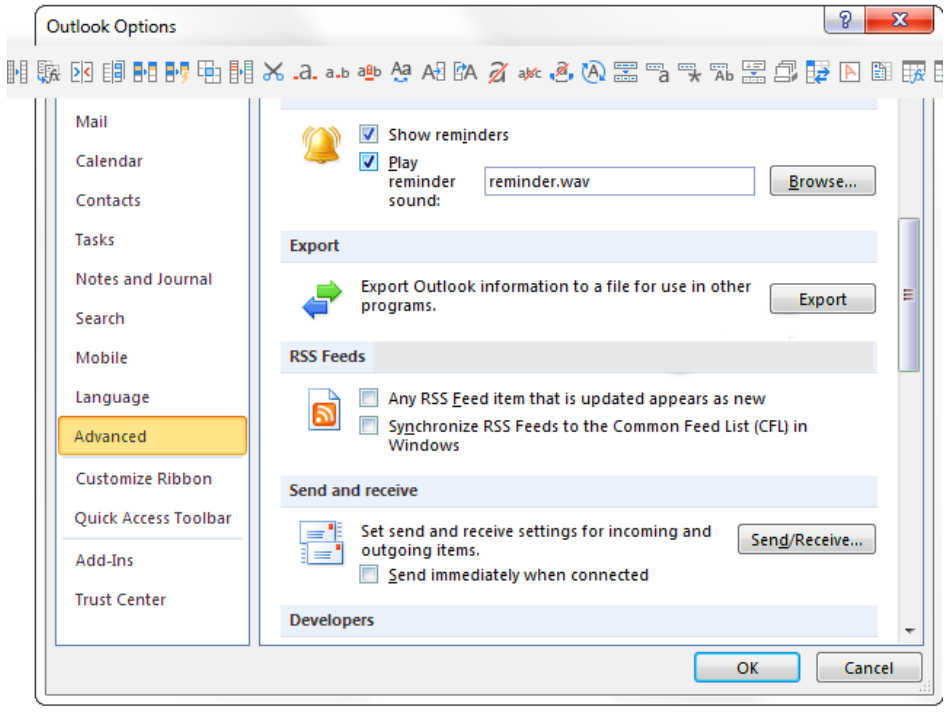Image resolution: width=948 pixels, height=712 pixels.
Task: Uncheck the Show reminders checkbox
Action: pyautogui.click(x=369, y=134)
